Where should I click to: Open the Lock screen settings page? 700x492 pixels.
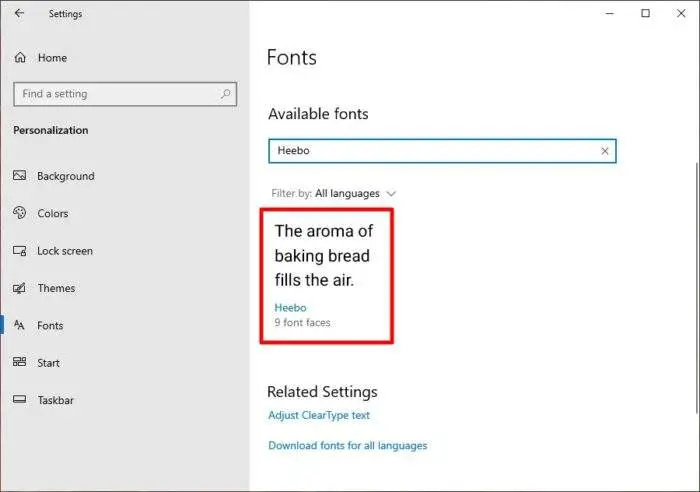click(x=65, y=251)
